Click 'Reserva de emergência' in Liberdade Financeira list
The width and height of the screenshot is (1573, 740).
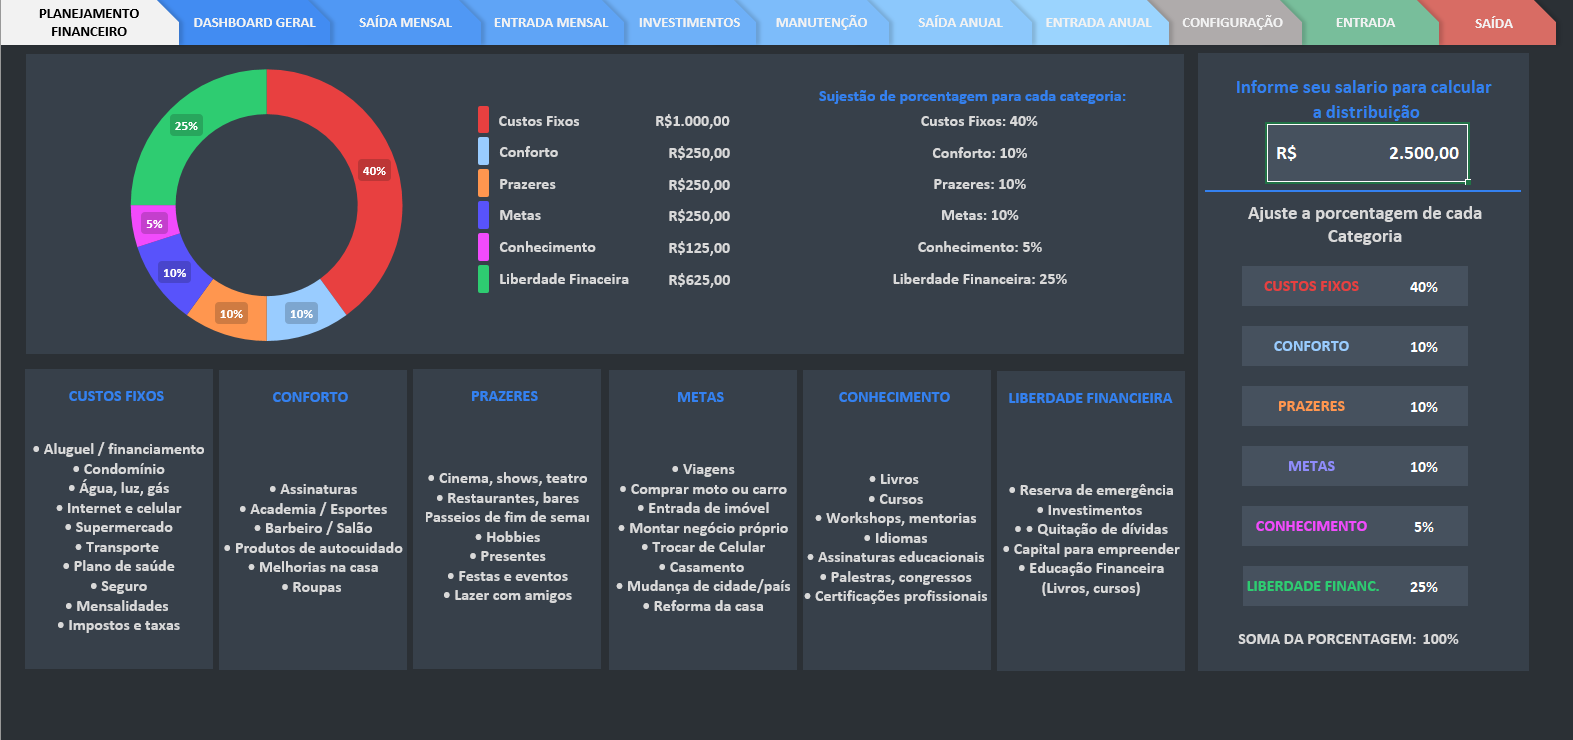[x=1091, y=490]
